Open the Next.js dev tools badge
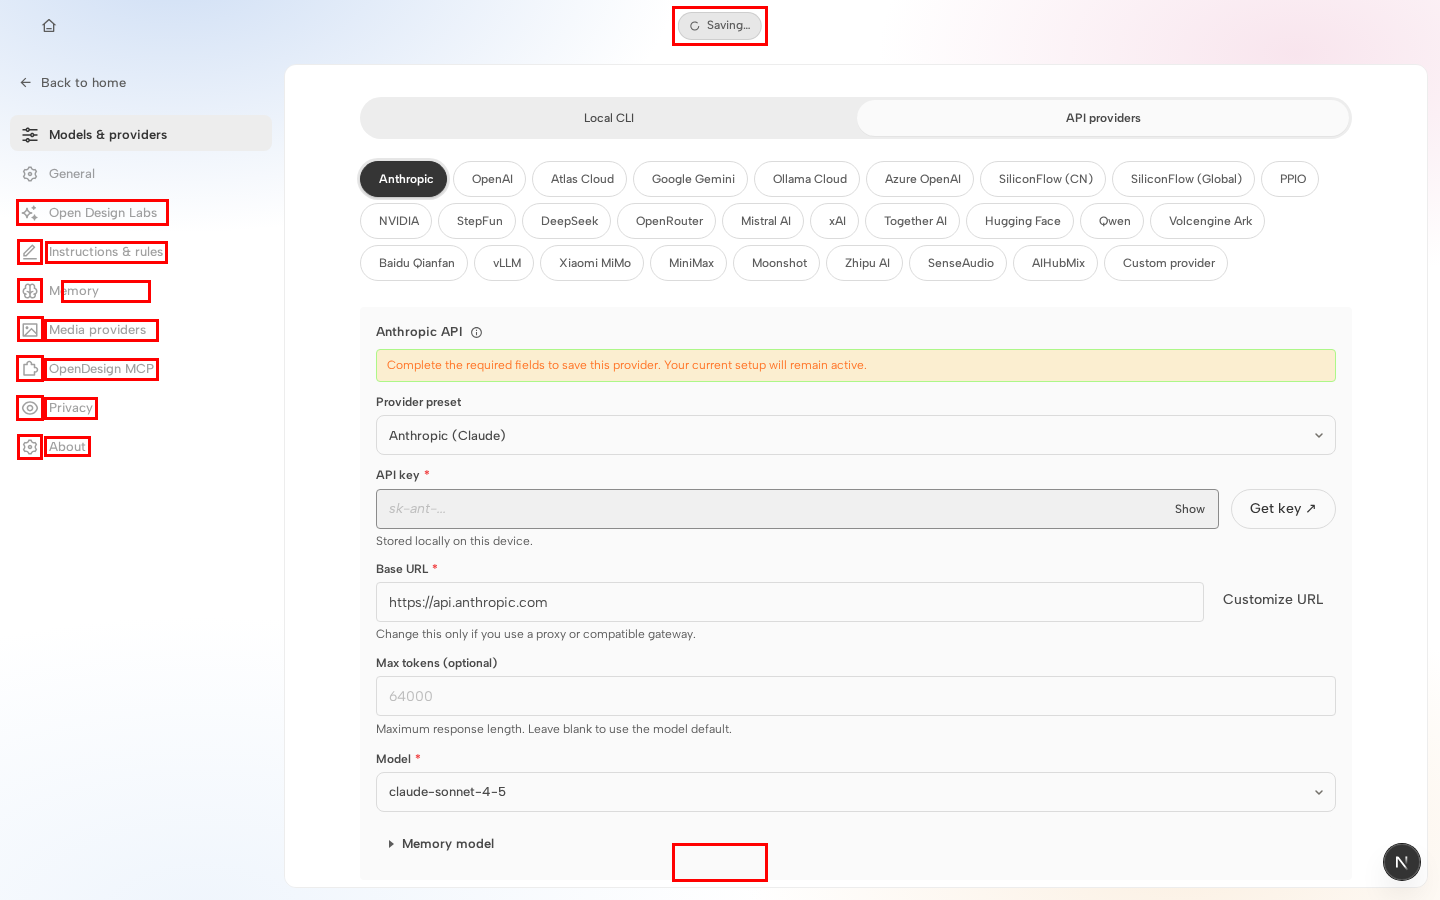 tap(1402, 862)
